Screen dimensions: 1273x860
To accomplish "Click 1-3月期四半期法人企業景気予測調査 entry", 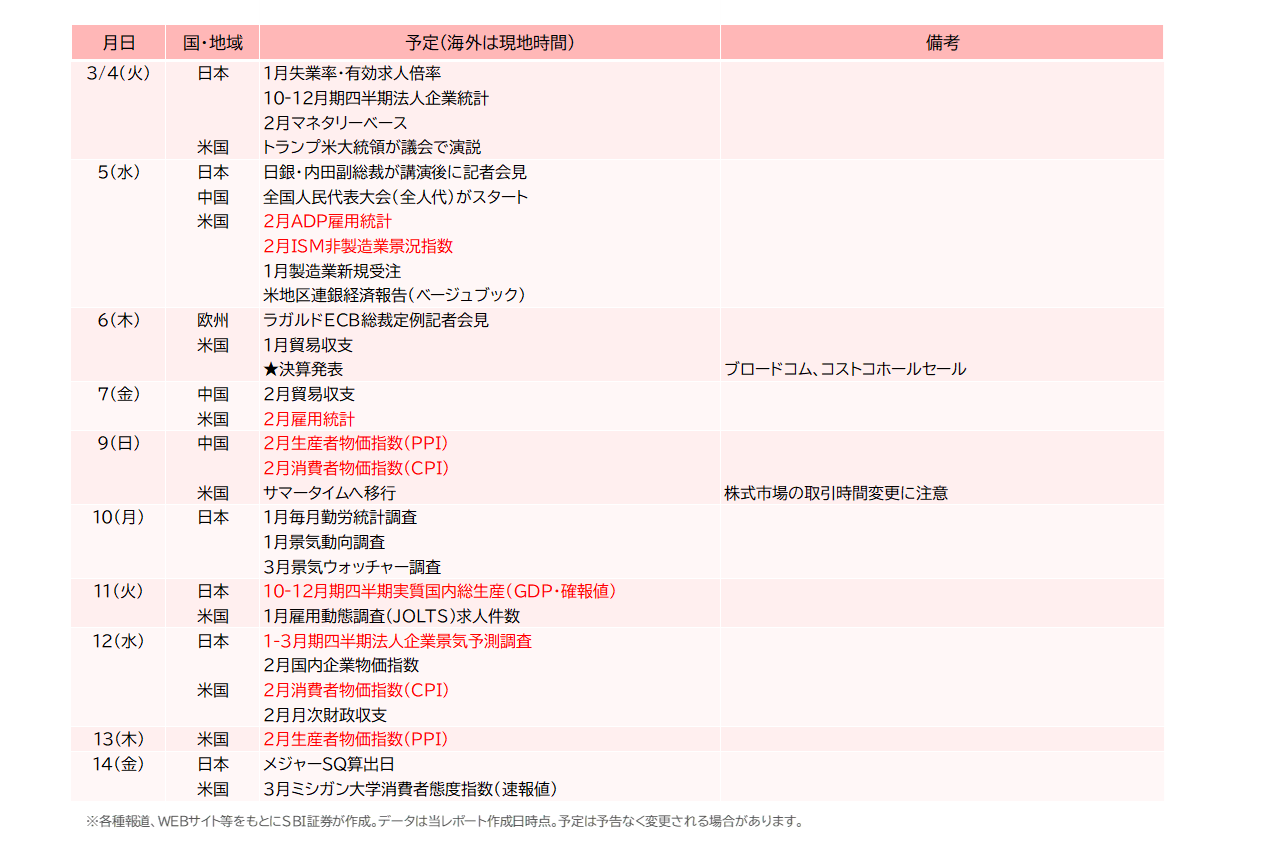I will coord(397,641).
